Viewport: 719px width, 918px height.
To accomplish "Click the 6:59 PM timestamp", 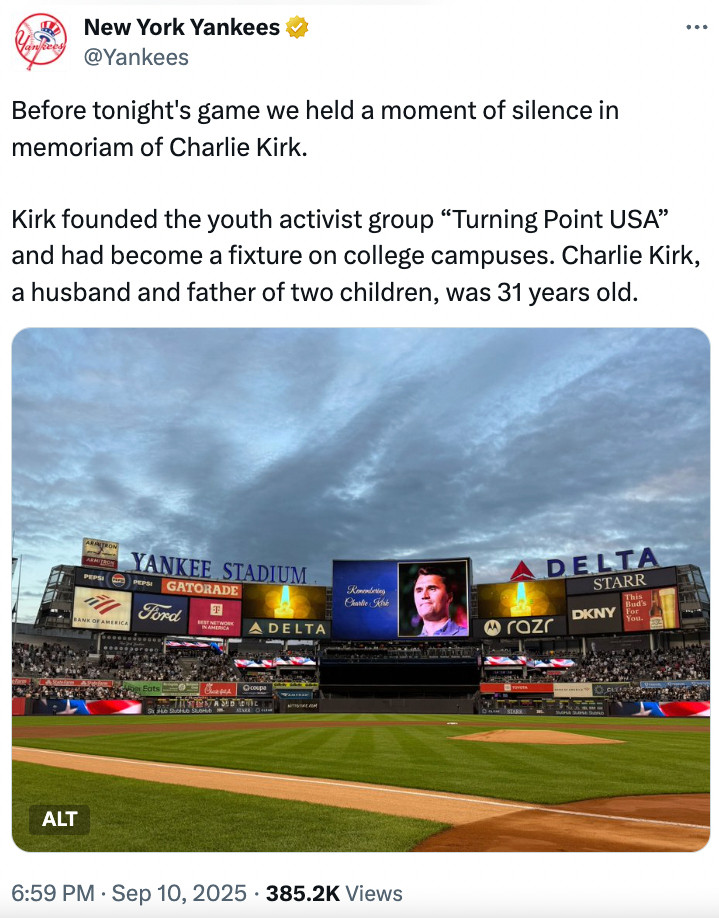I will click(53, 893).
